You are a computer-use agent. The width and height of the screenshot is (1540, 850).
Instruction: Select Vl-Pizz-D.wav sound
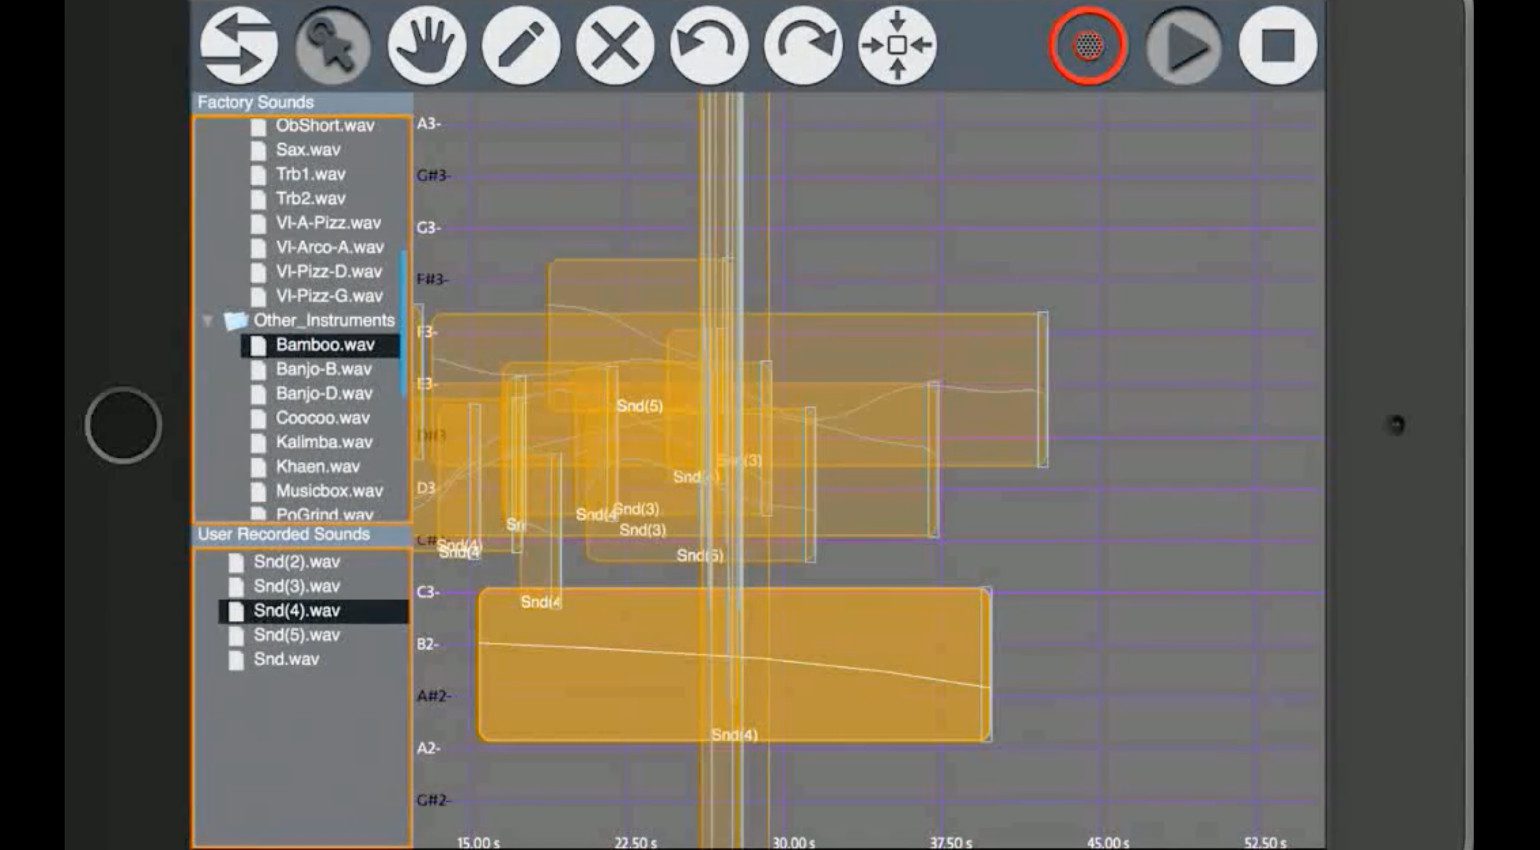pyautogui.click(x=329, y=271)
